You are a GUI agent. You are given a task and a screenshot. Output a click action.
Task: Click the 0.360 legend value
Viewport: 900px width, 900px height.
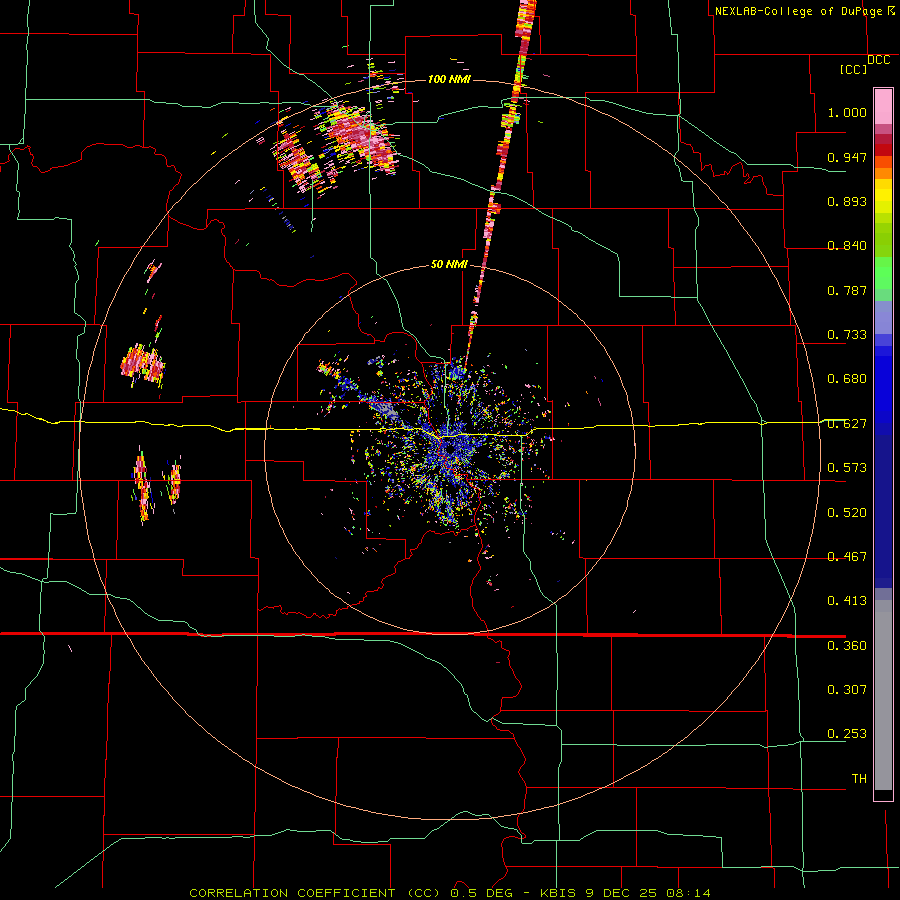click(847, 646)
